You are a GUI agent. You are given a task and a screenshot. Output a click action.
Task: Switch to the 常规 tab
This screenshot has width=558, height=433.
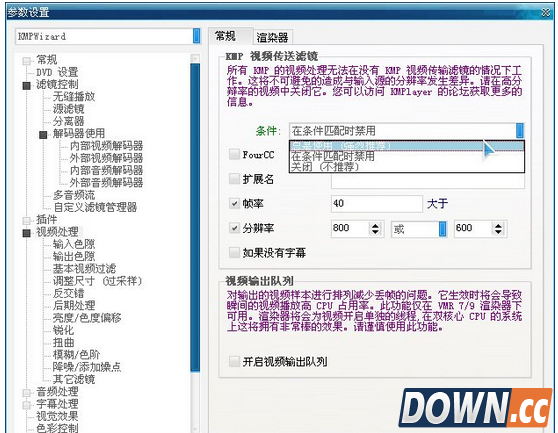[x=231, y=36]
